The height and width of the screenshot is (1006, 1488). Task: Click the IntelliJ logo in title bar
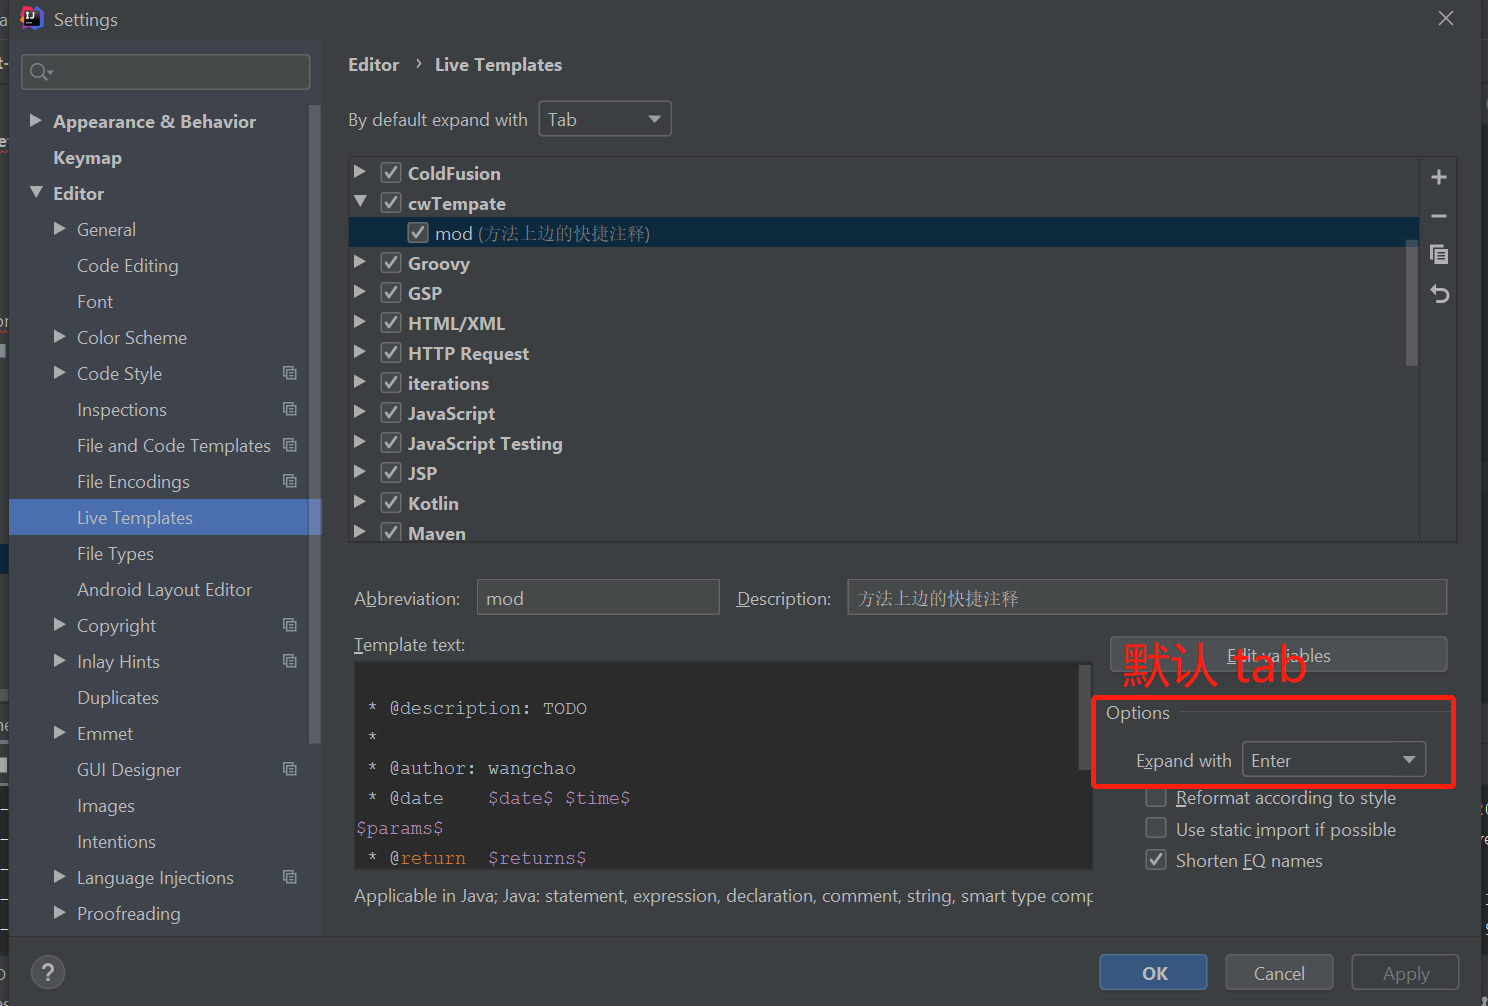click(32, 18)
